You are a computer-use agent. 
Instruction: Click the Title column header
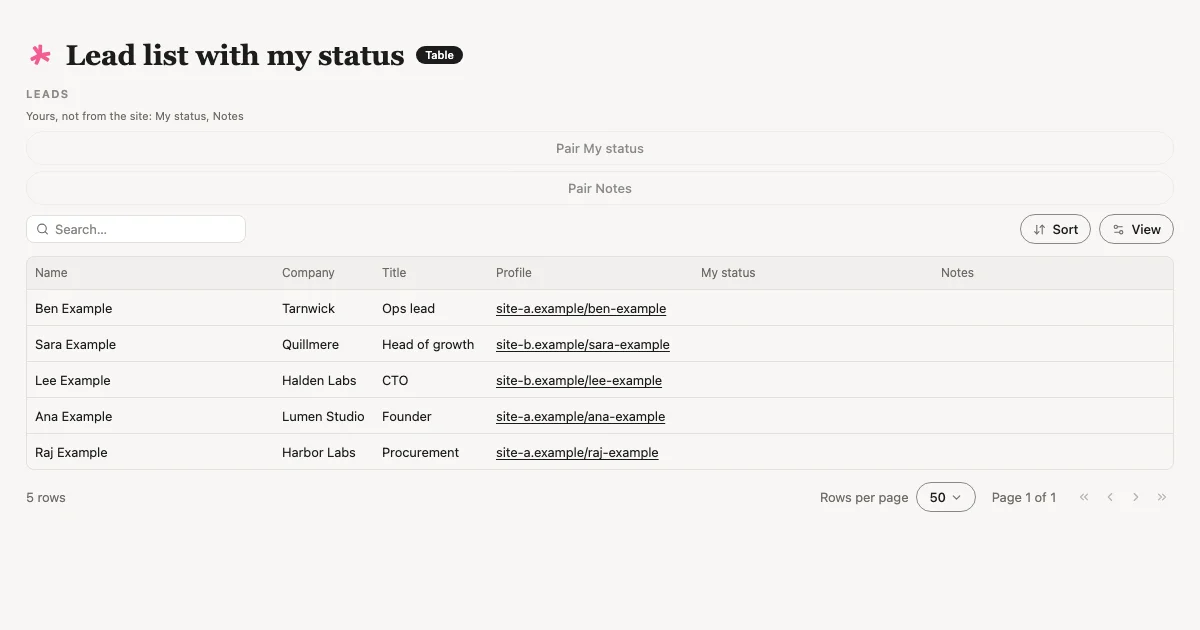pos(394,272)
